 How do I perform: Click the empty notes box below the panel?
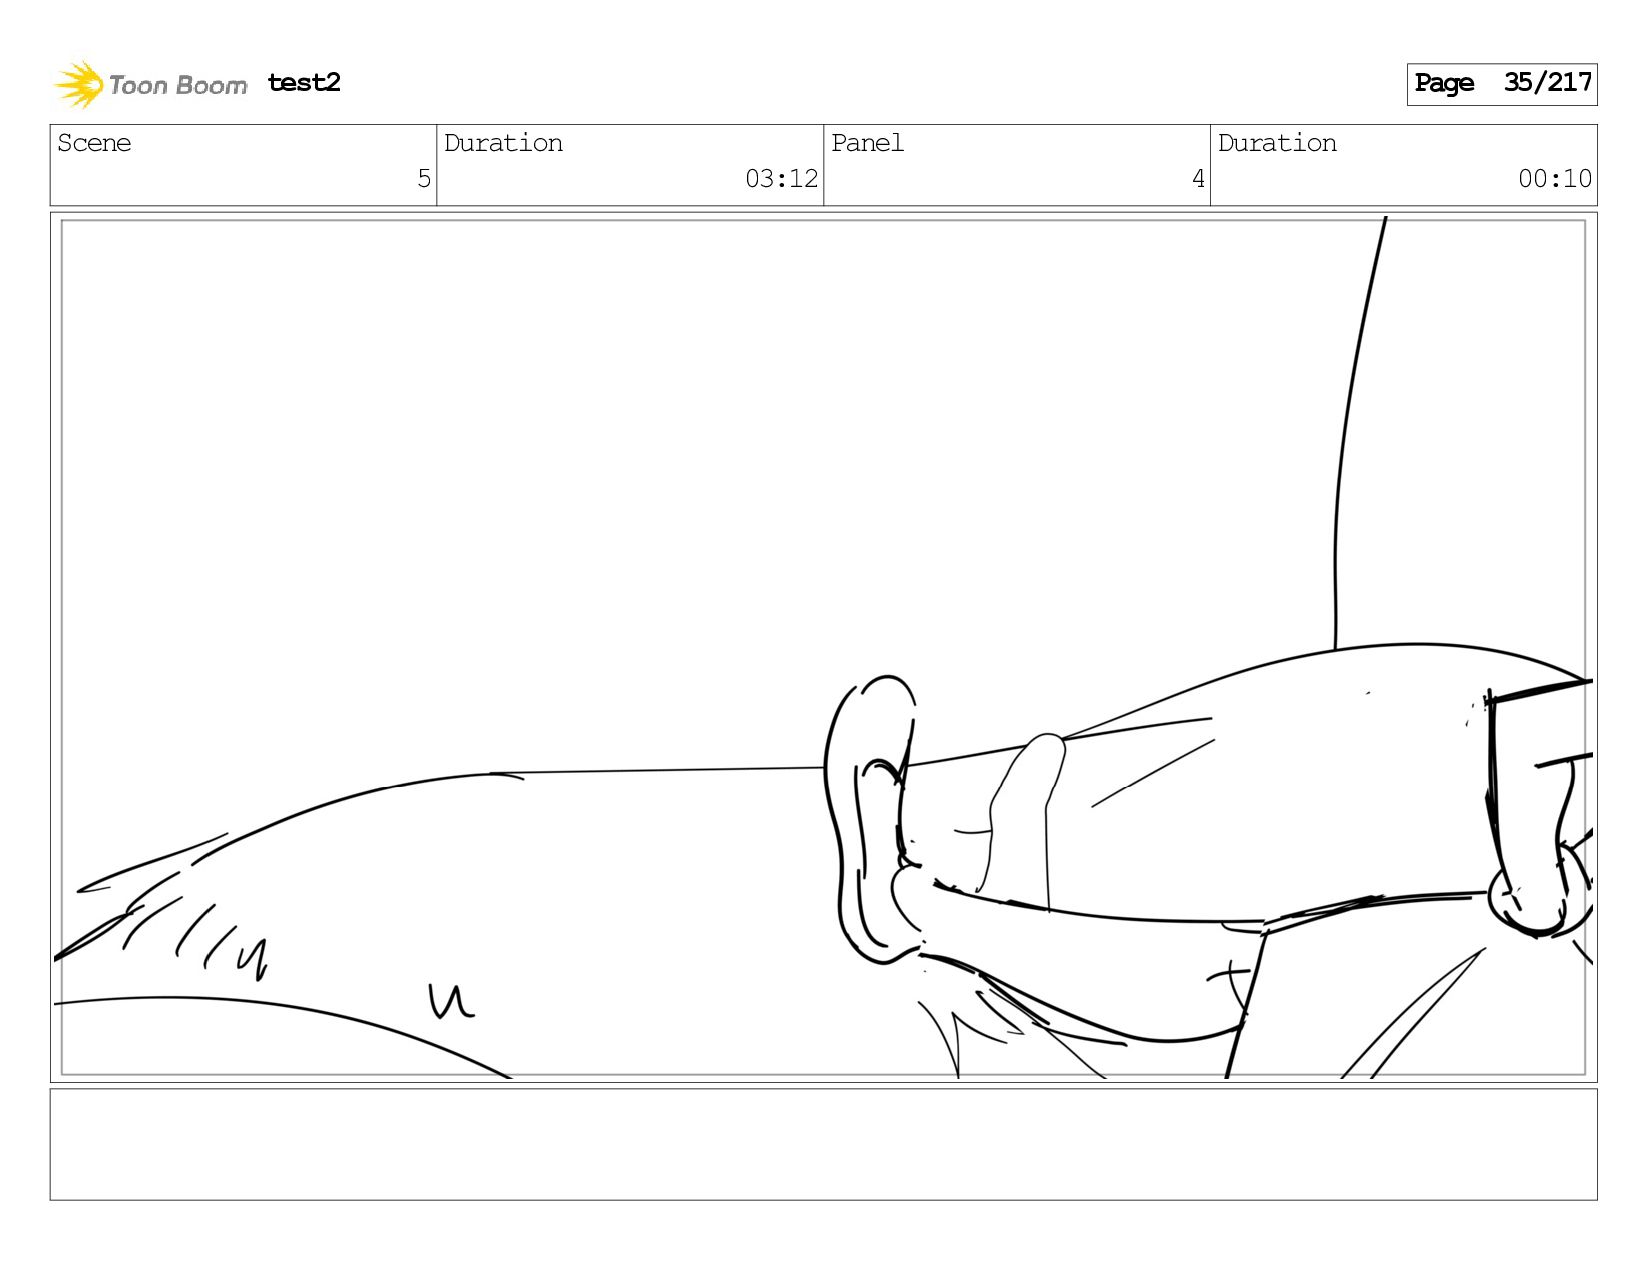pyautogui.click(x=824, y=1145)
